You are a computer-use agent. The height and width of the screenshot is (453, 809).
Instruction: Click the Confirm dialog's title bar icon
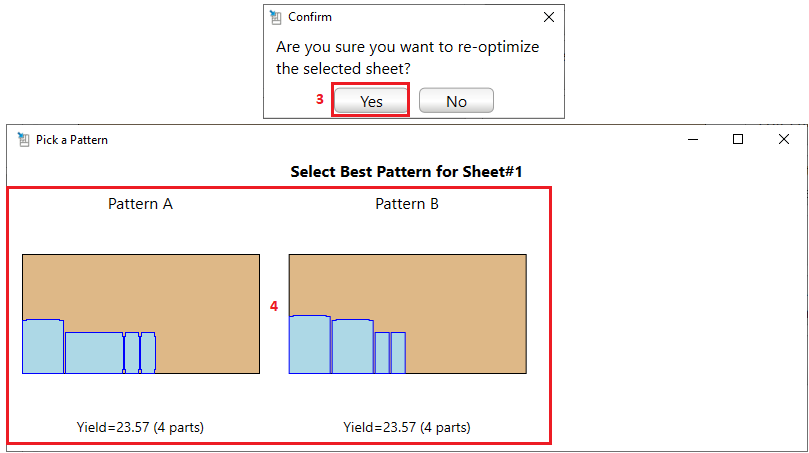coord(276,17)
